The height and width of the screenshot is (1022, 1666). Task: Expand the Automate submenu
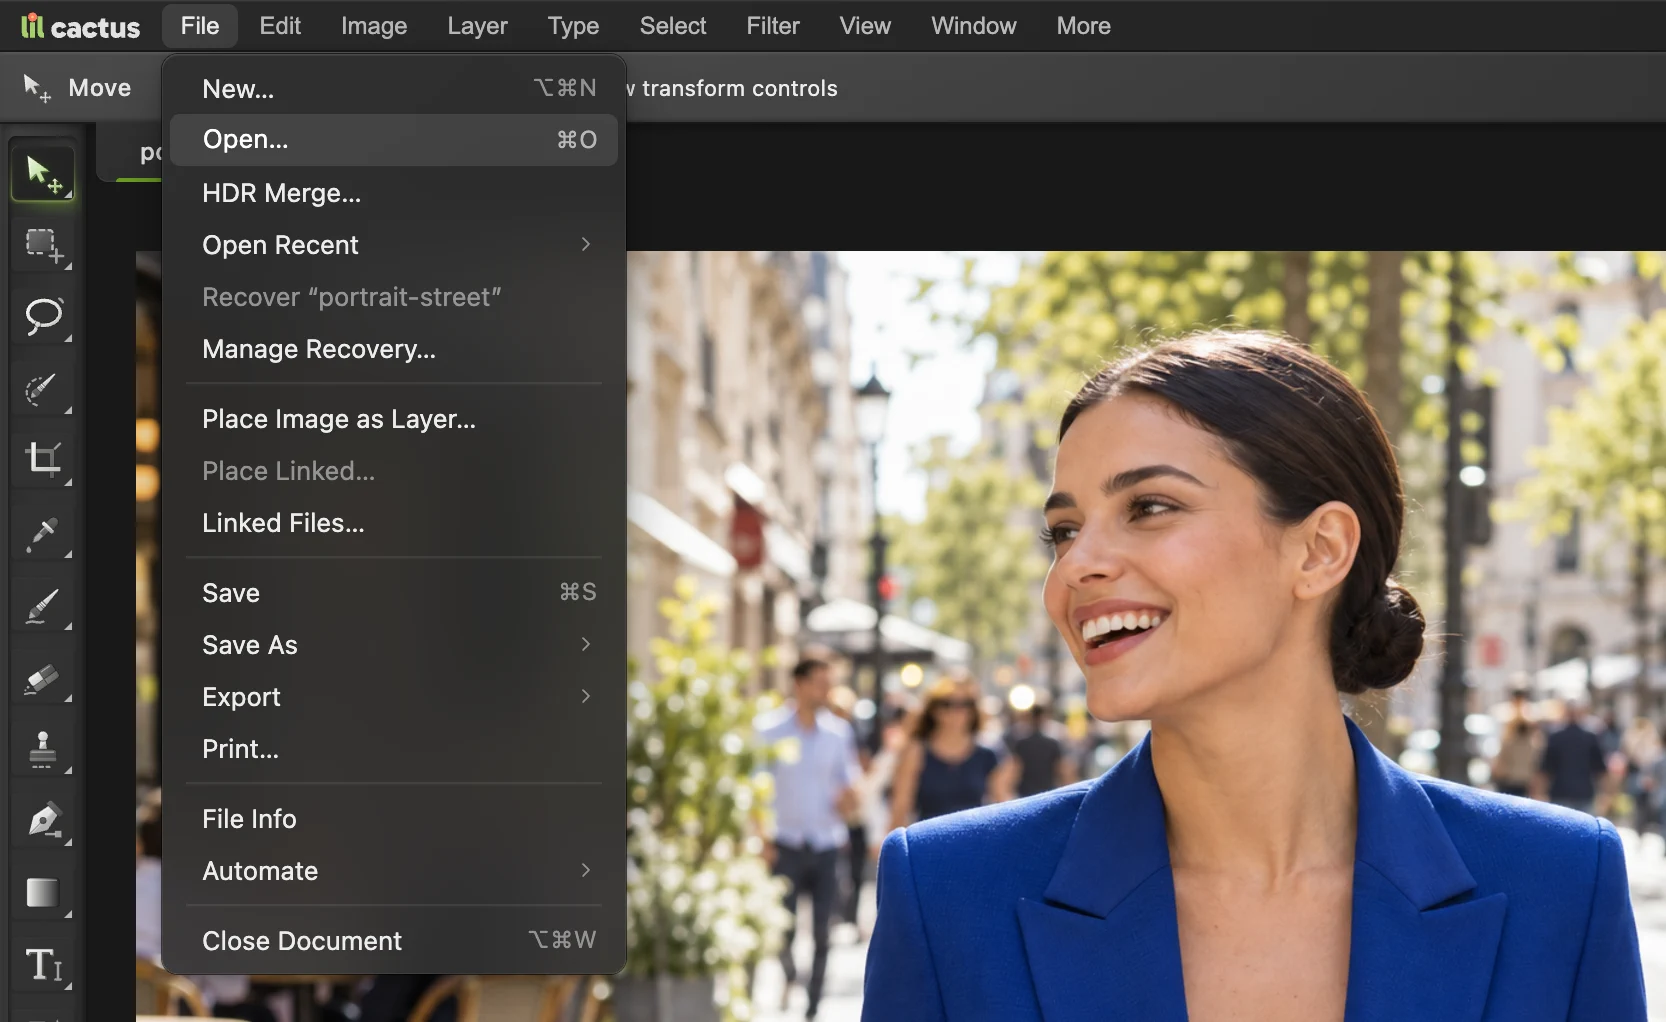click(394, 871)
